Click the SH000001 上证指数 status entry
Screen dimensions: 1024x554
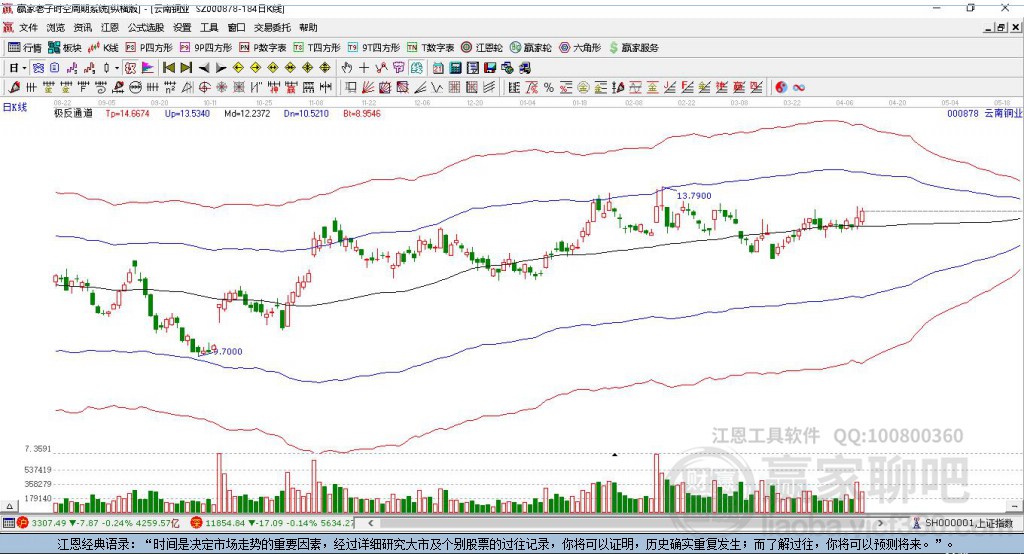point(964,523)
